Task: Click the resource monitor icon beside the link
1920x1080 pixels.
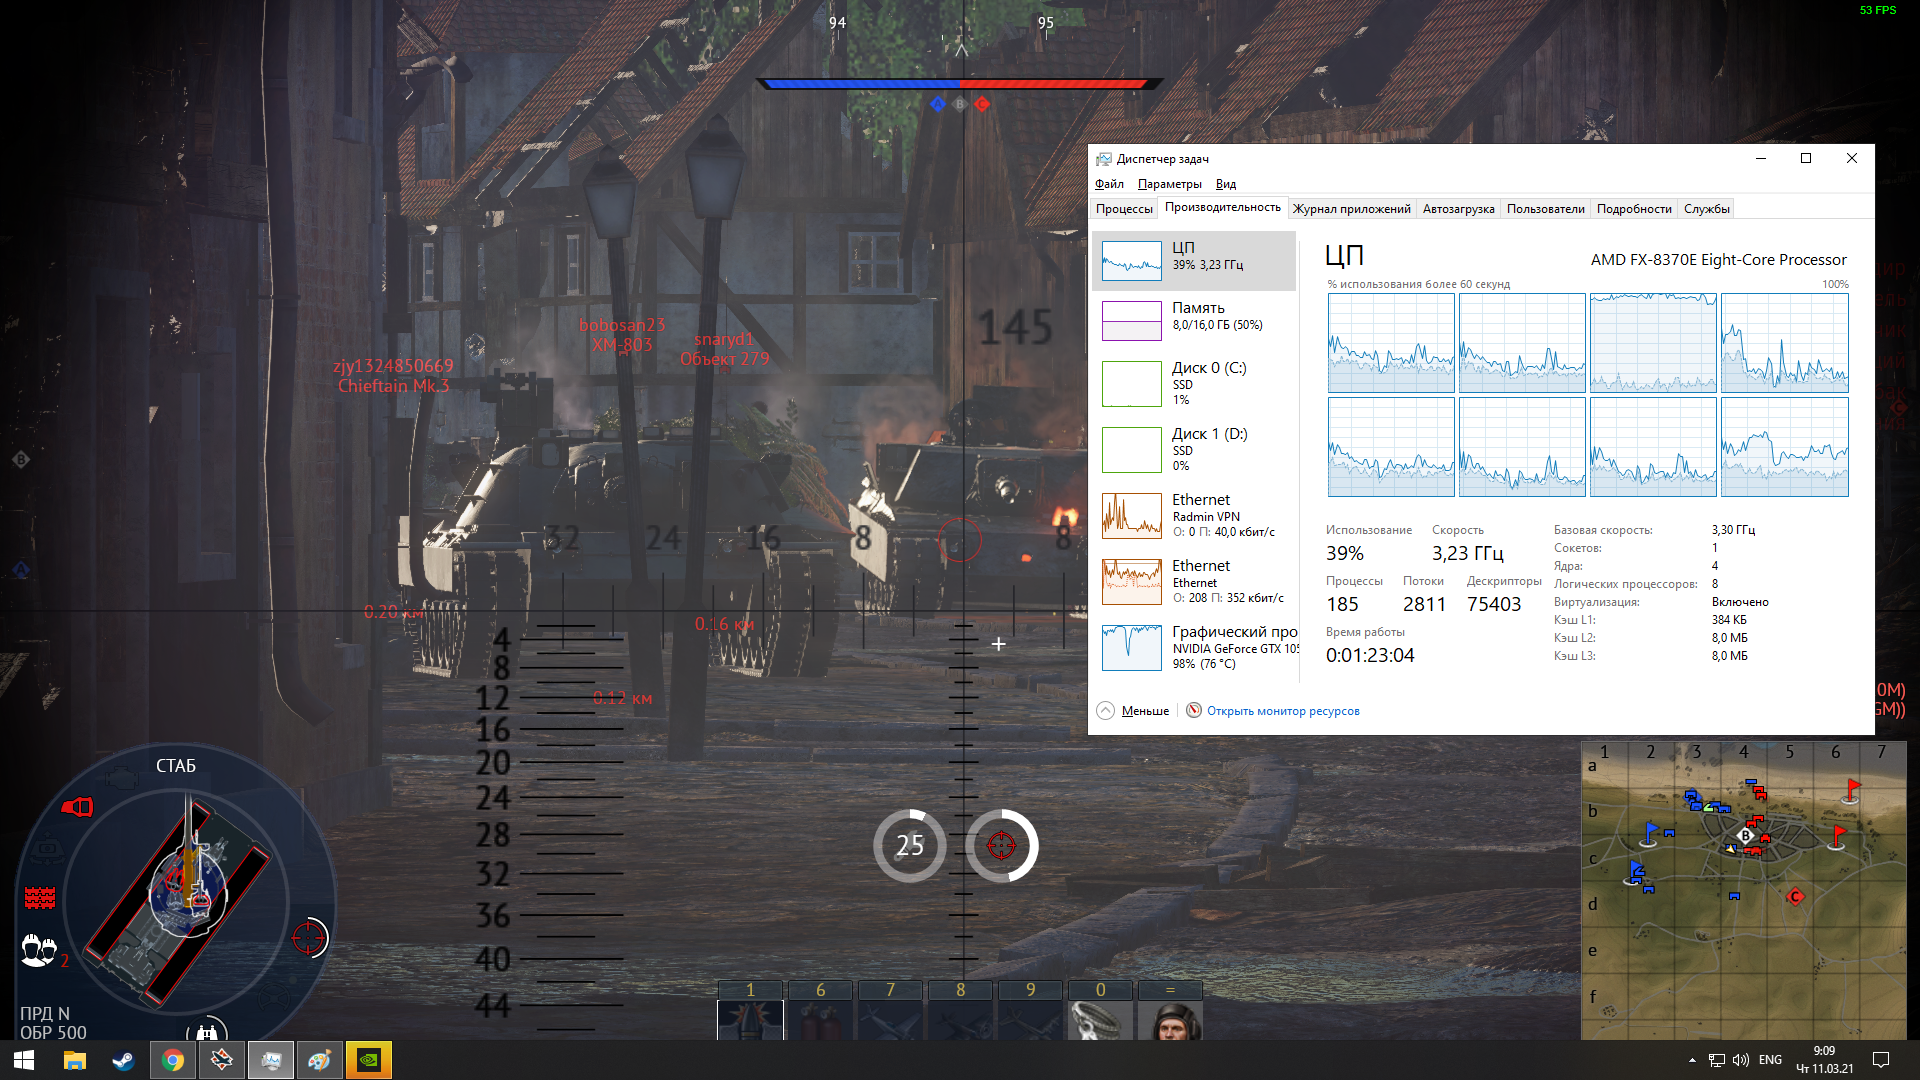Action: click(1193, 710)
